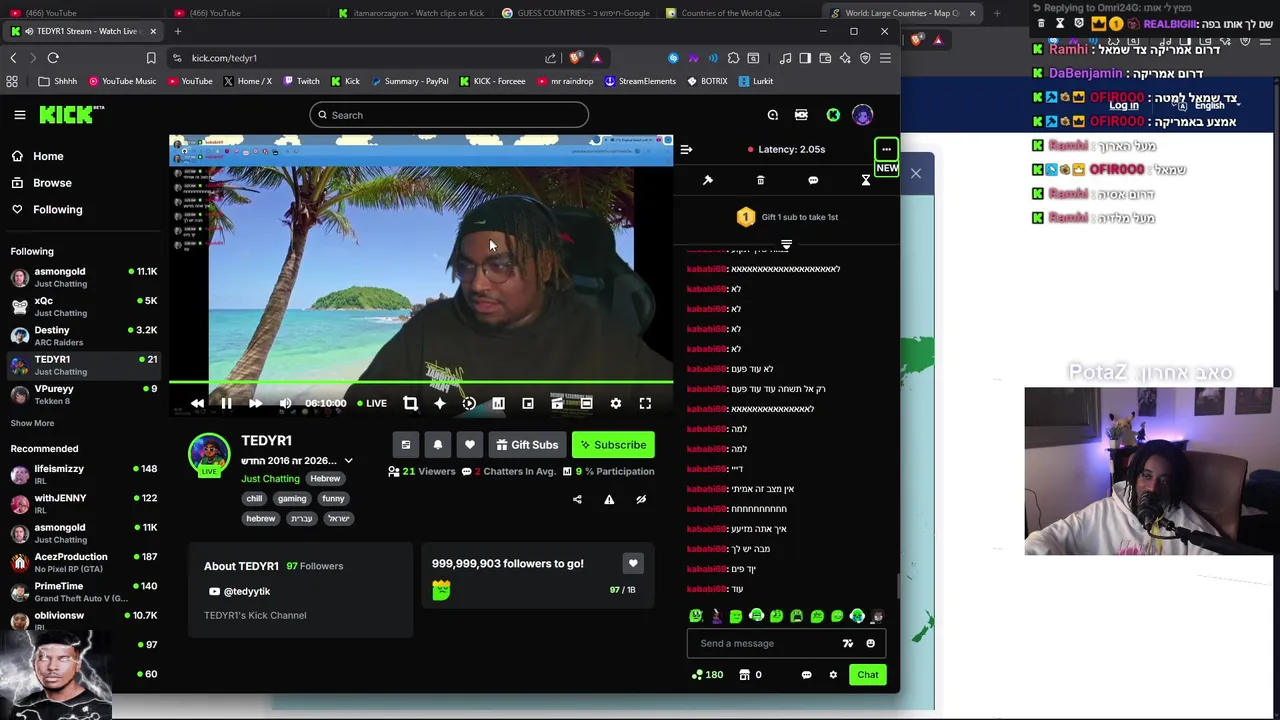This screenshot has width=1280, height=720.
Task: Toggle picture-in-picture mode in player
Action: click(528, 403)
